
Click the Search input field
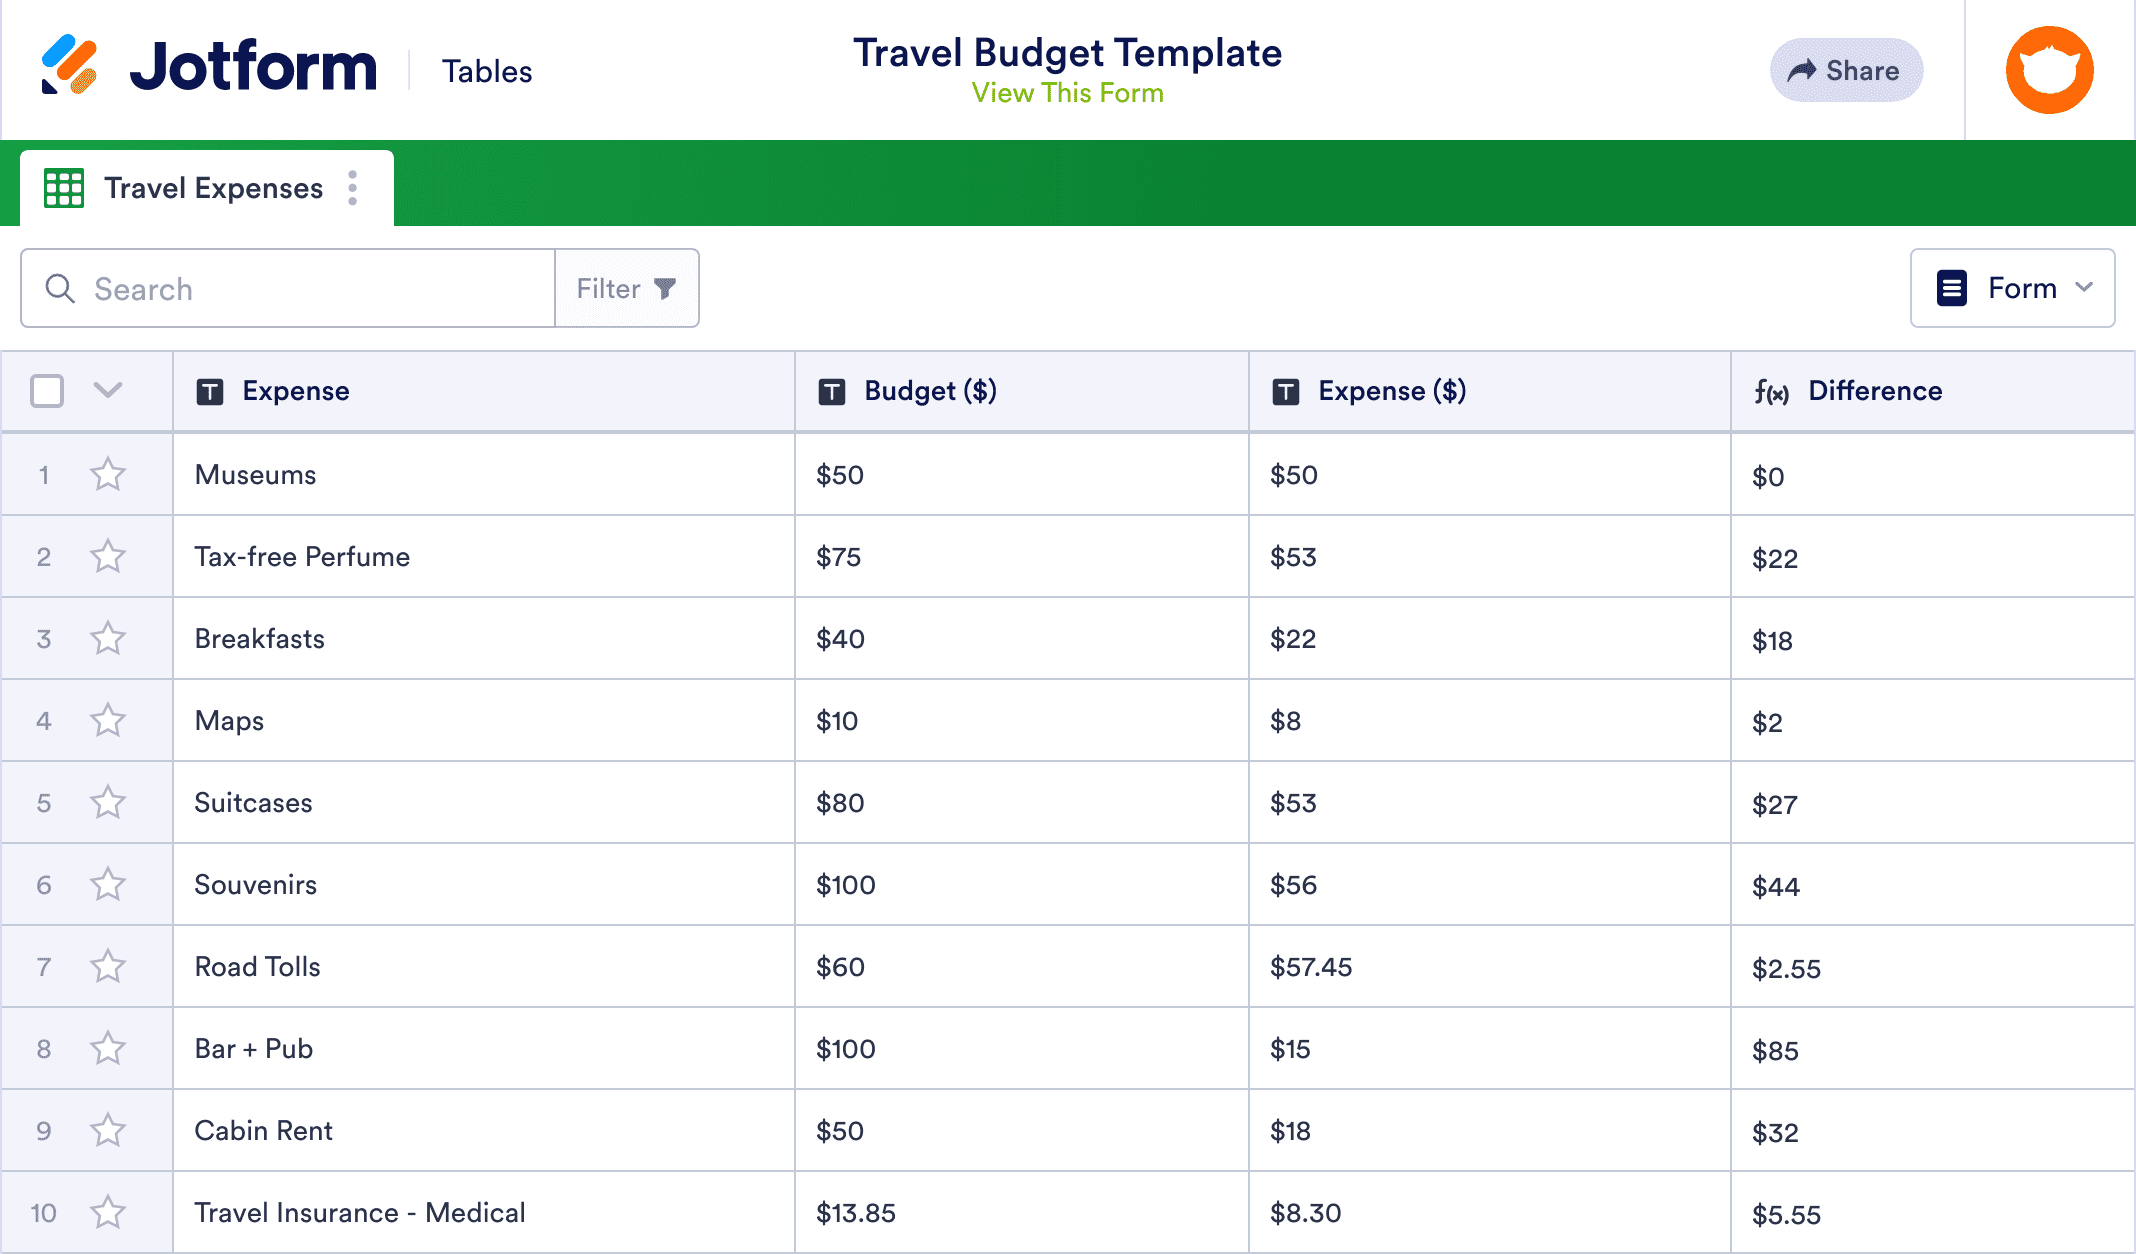[288, 288]
